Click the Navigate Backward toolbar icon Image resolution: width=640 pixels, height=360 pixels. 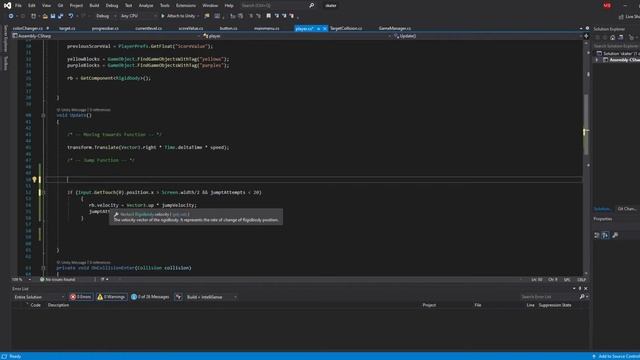click(11, 16)
